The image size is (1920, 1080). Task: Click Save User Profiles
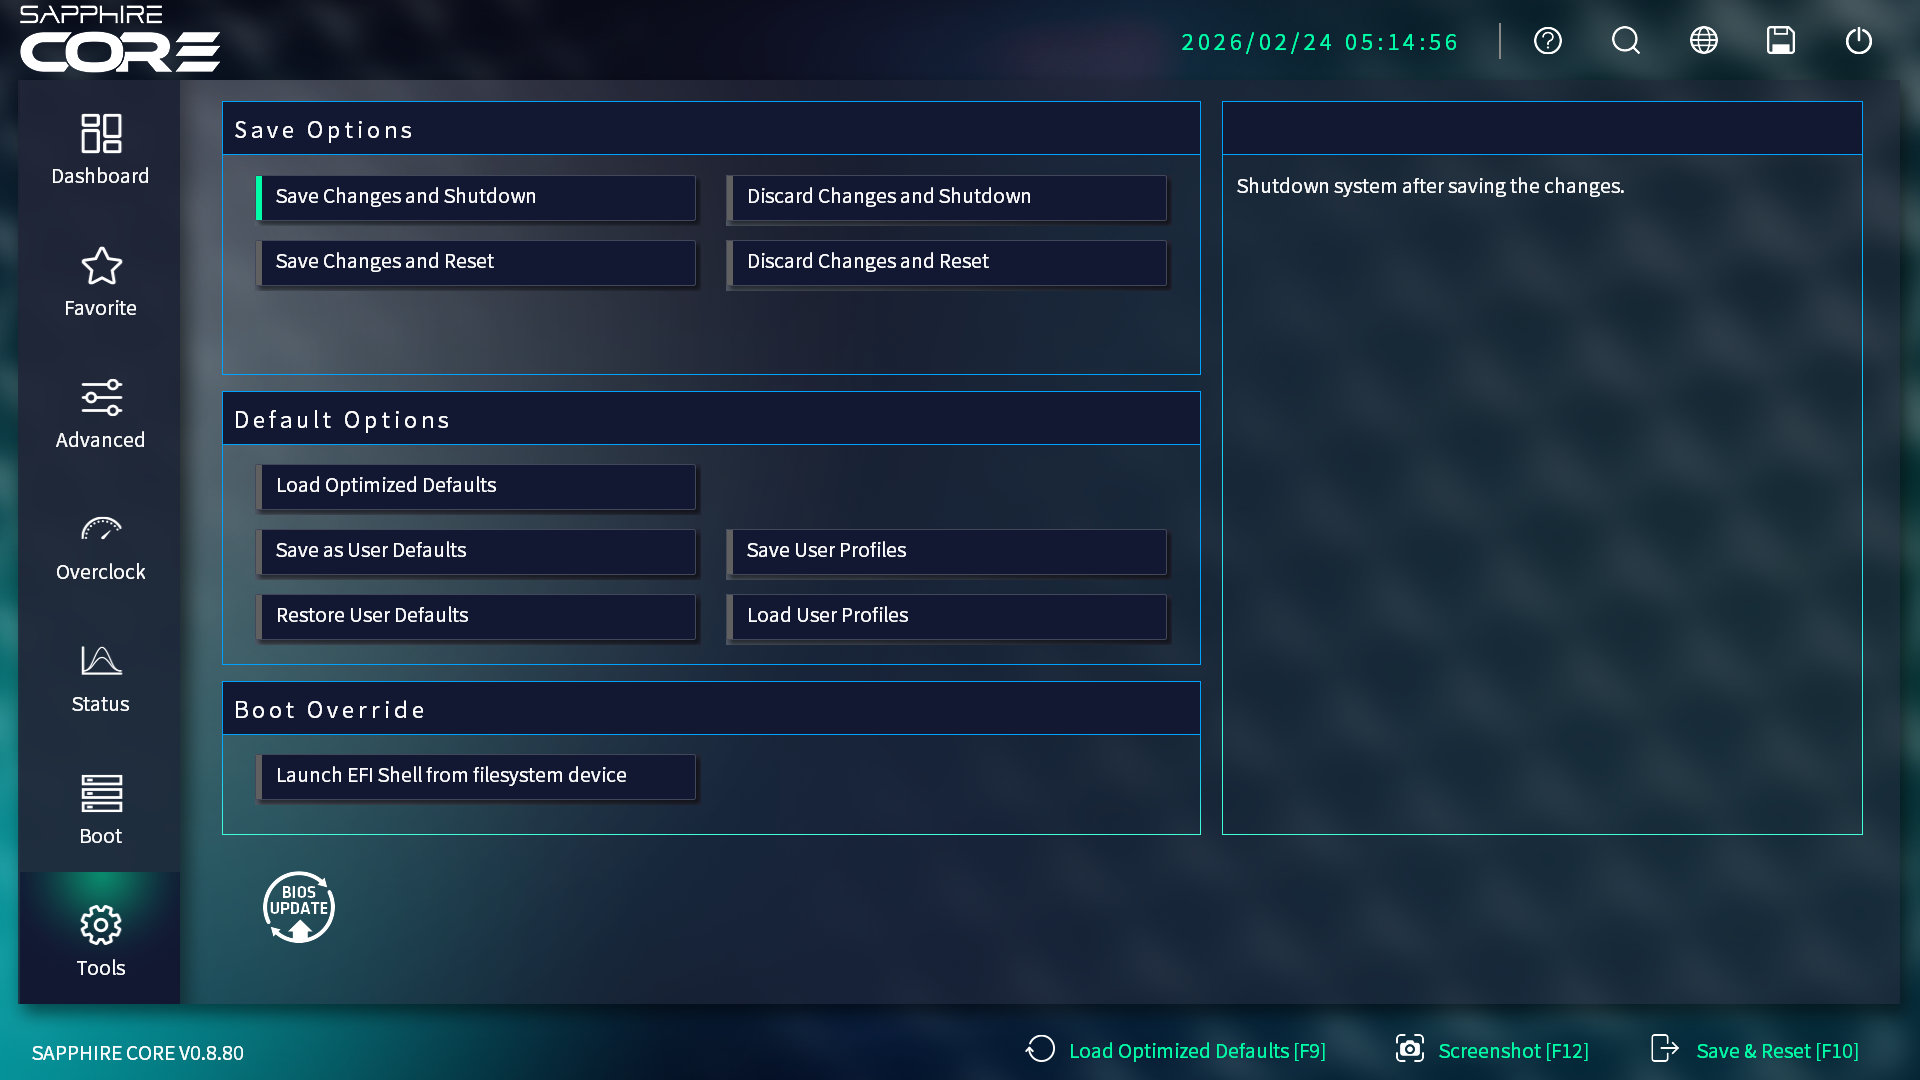[x=946, y=551]
